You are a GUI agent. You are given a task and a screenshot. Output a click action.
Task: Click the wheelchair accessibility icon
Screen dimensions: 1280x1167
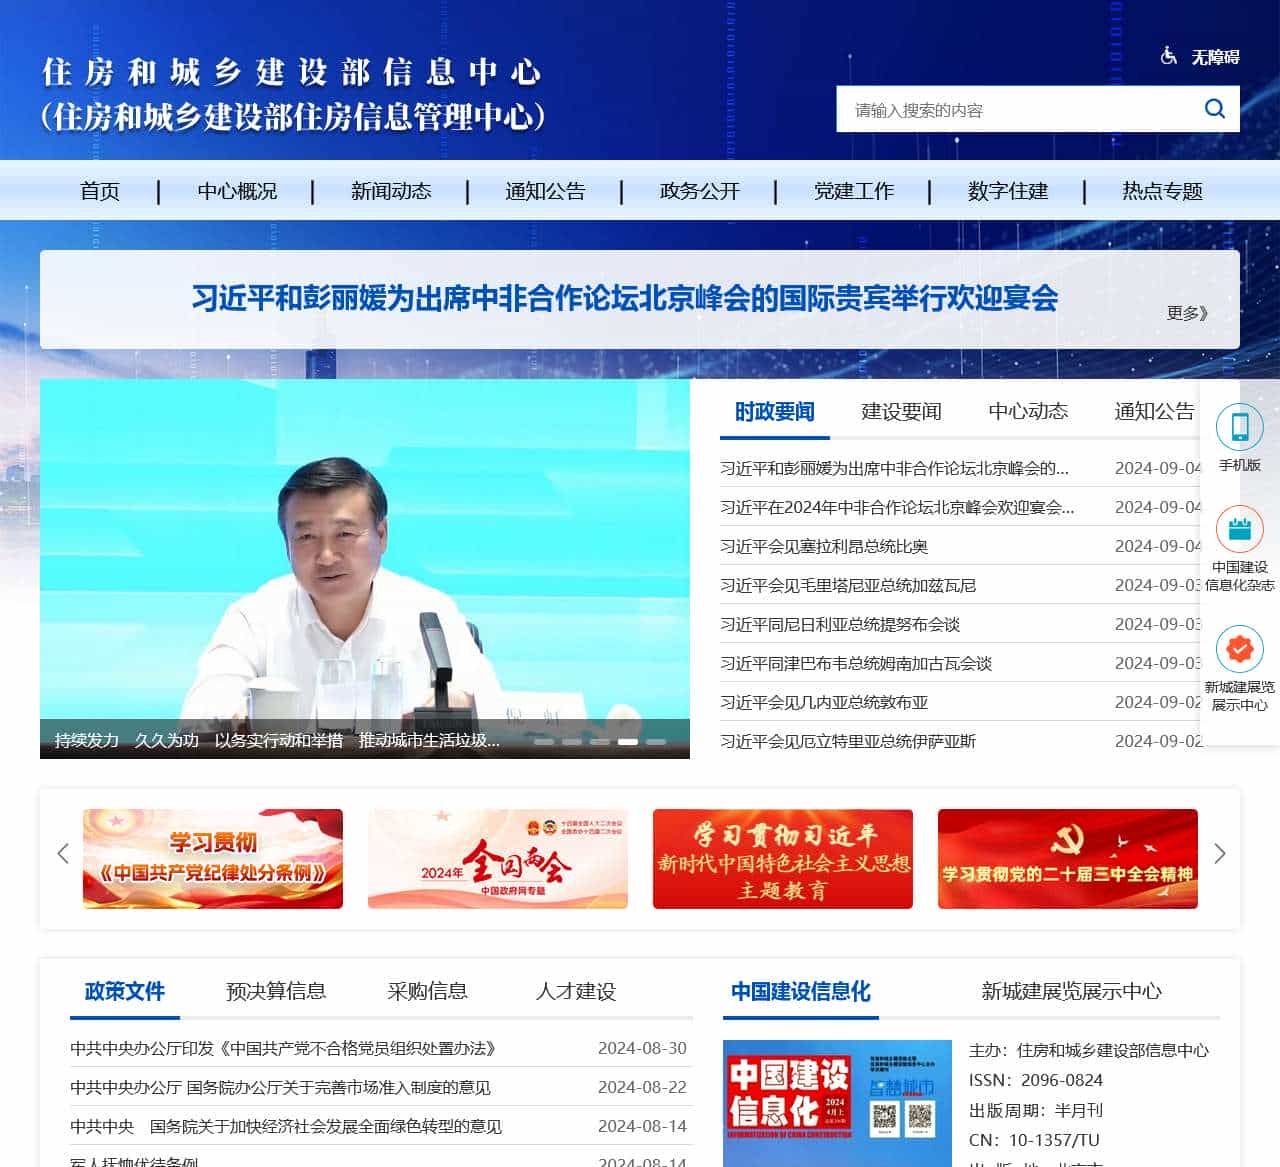[x=1168, y=57]
